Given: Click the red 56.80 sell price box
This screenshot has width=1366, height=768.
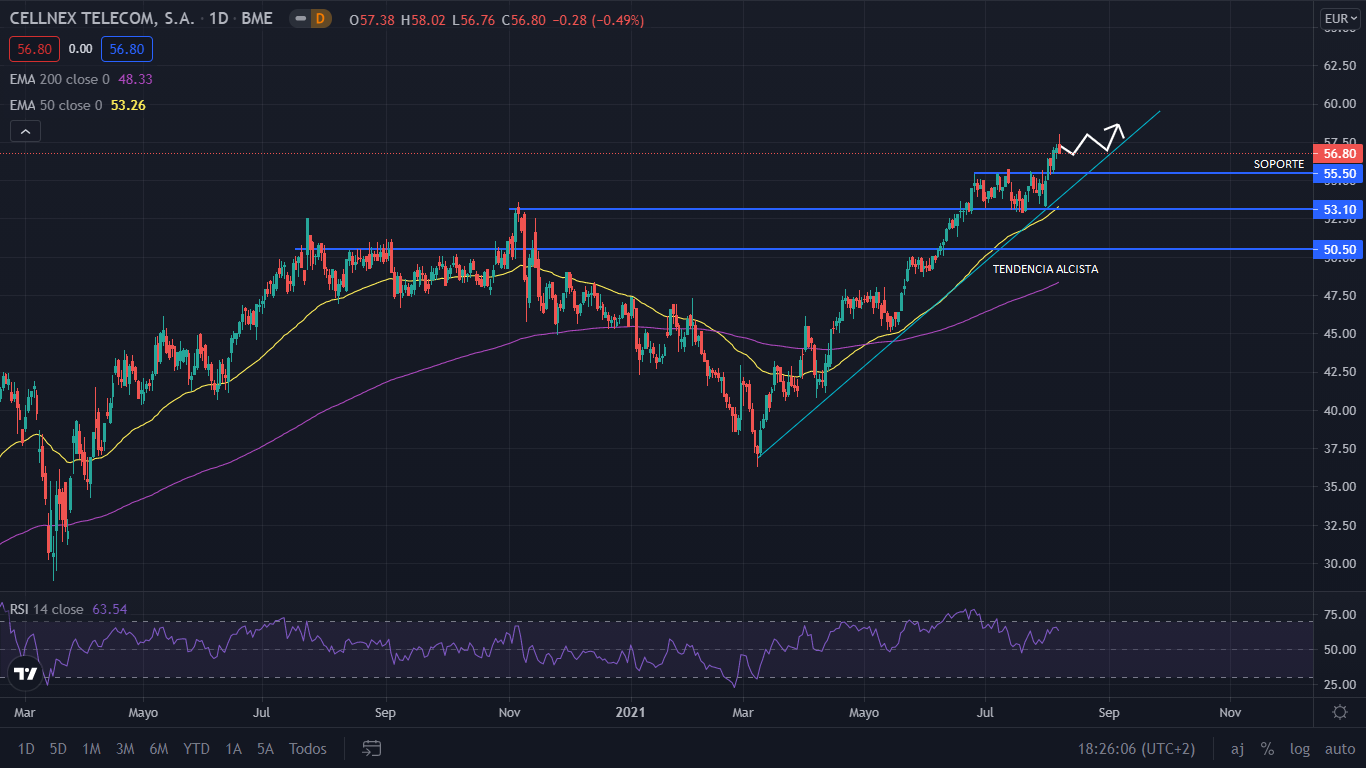Looking at the screenshot, I should point(35,49).
